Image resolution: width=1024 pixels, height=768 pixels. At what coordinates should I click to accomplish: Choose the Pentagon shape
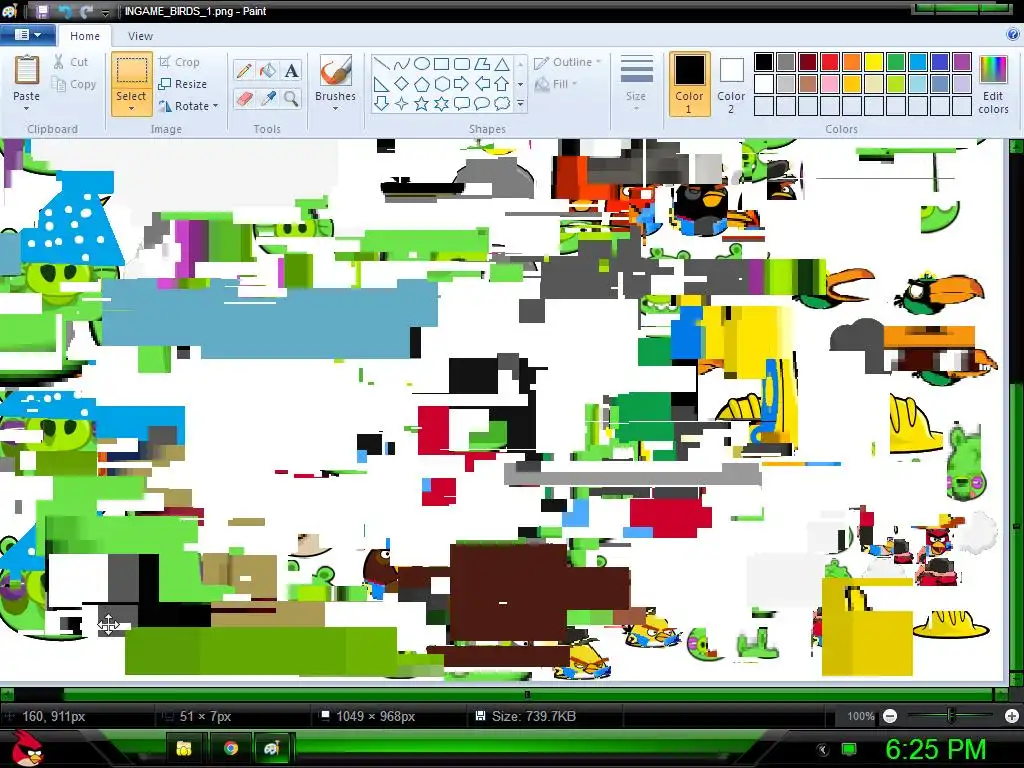(422, 84)
